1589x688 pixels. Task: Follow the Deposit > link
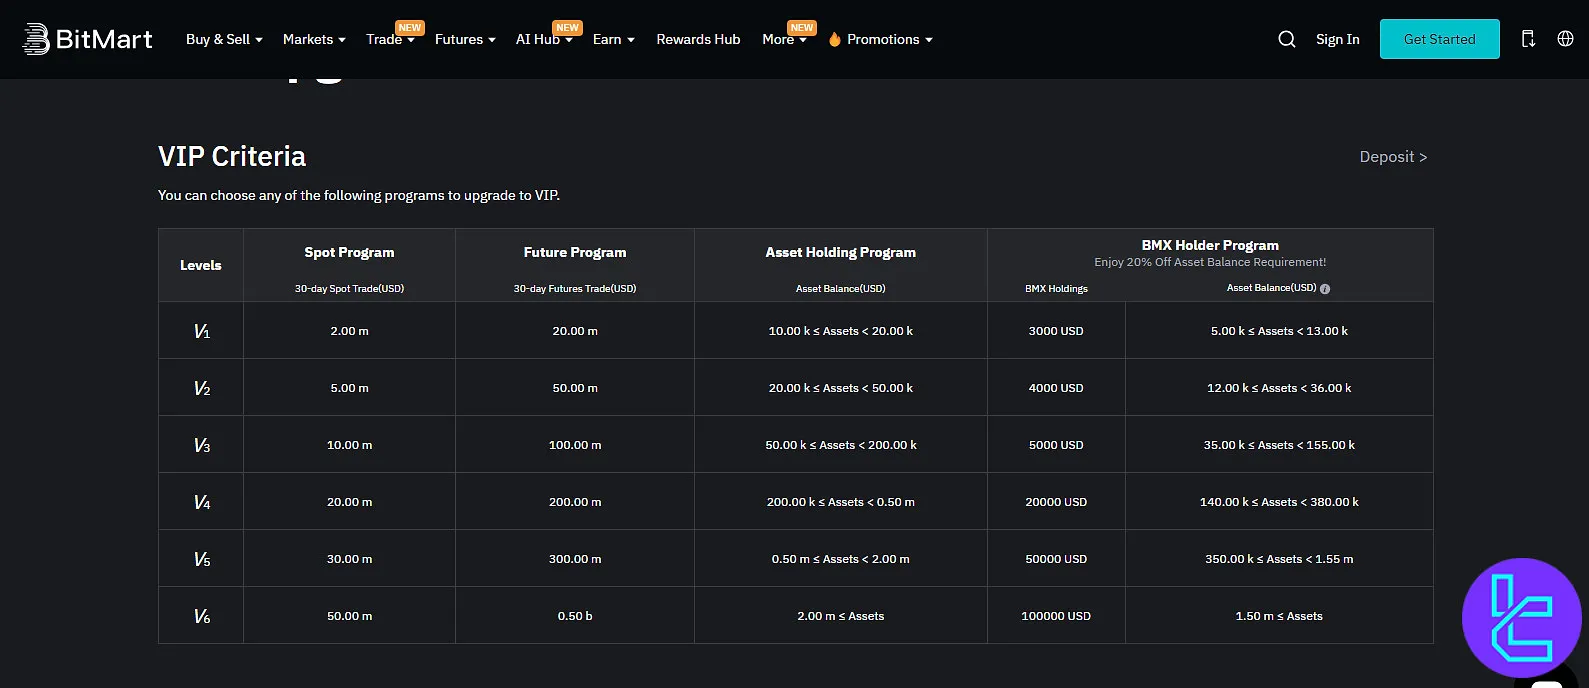tap(1393, 157)
